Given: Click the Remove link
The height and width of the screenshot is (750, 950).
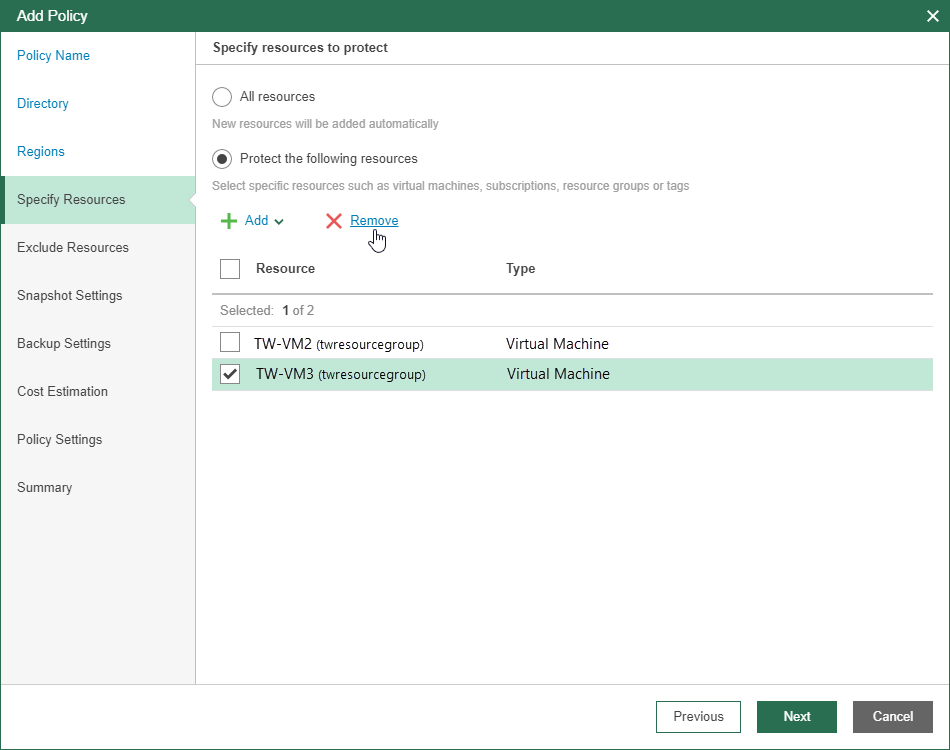Looking at the screenshot, I should [x=374, y=221].
